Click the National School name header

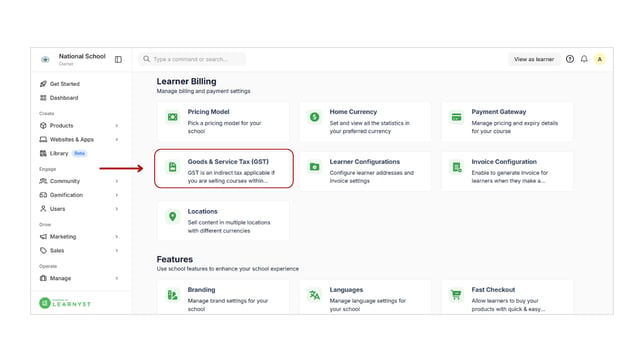[x=82, y=56]
